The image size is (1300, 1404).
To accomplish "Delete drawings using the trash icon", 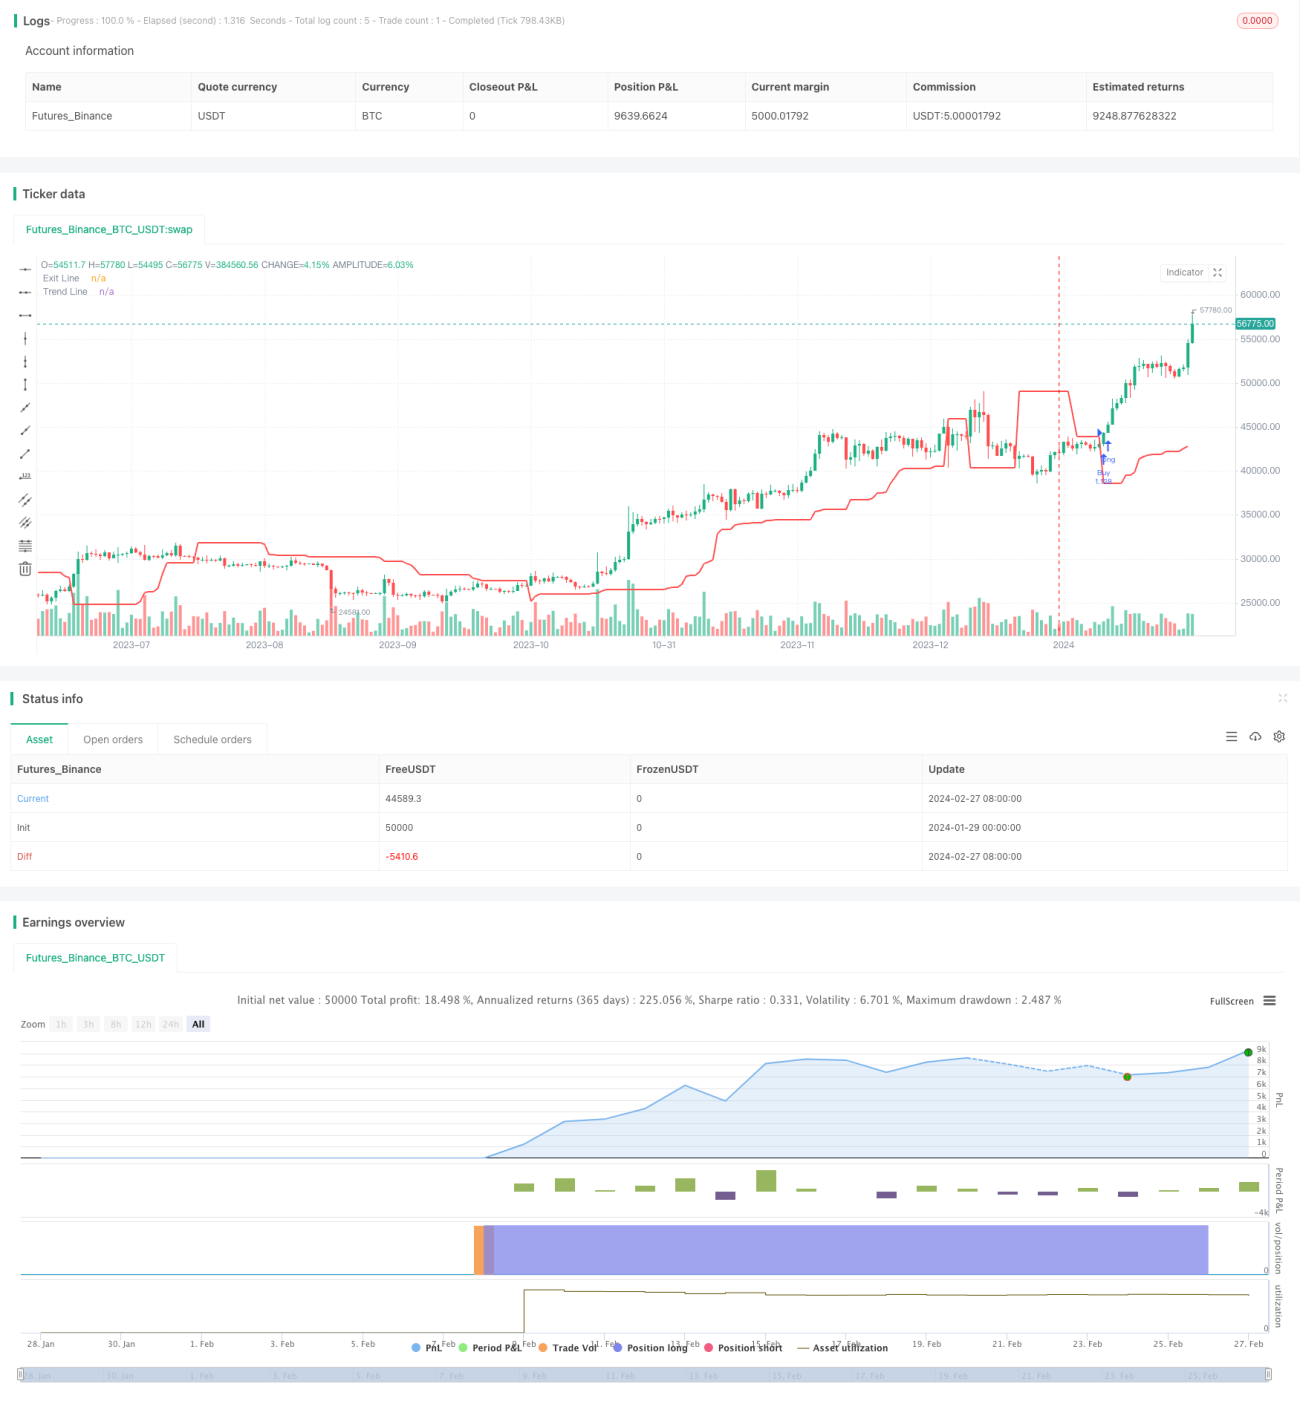I will pyautogui.click(x=25, y=569).
